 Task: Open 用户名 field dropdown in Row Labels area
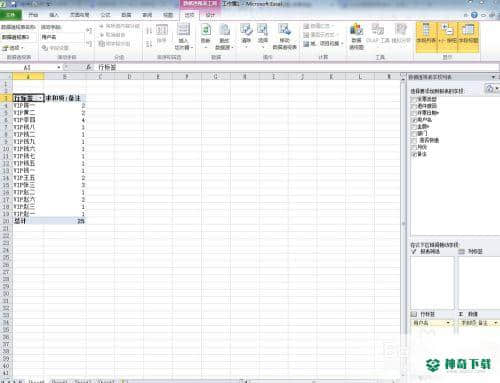point(448,323)
